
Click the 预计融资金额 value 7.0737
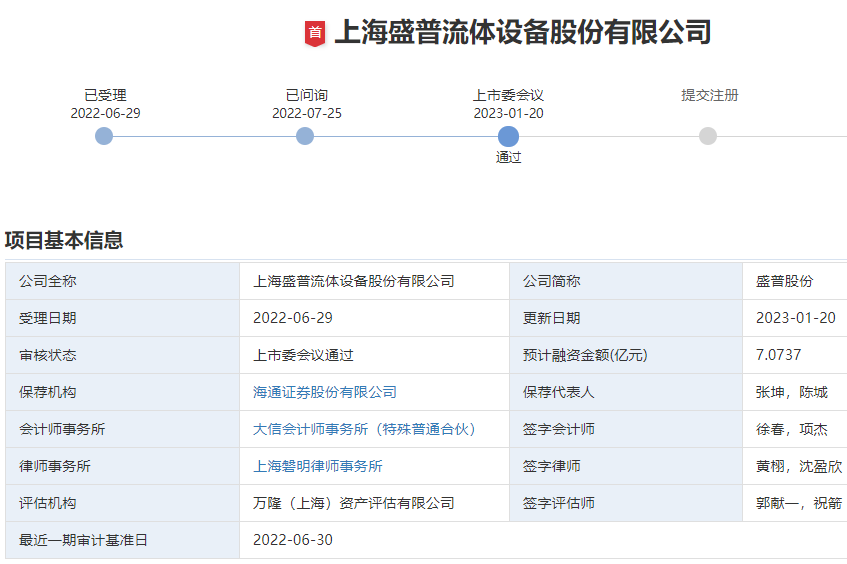coord(778,355)
